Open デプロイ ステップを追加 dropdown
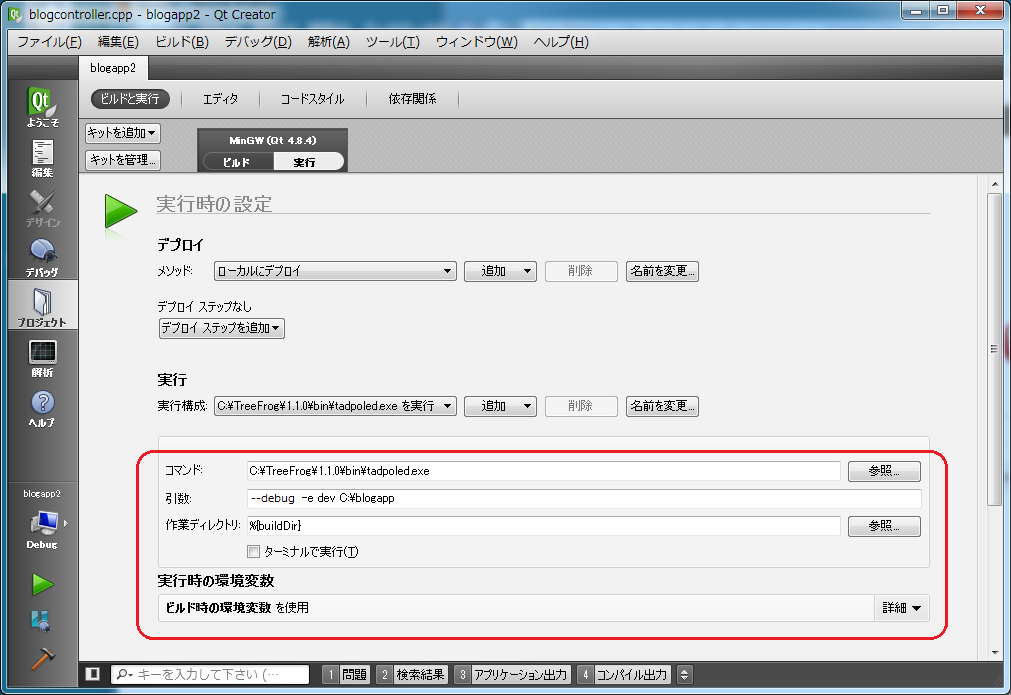Screen dimensions: 1011x695 (221, 328)
